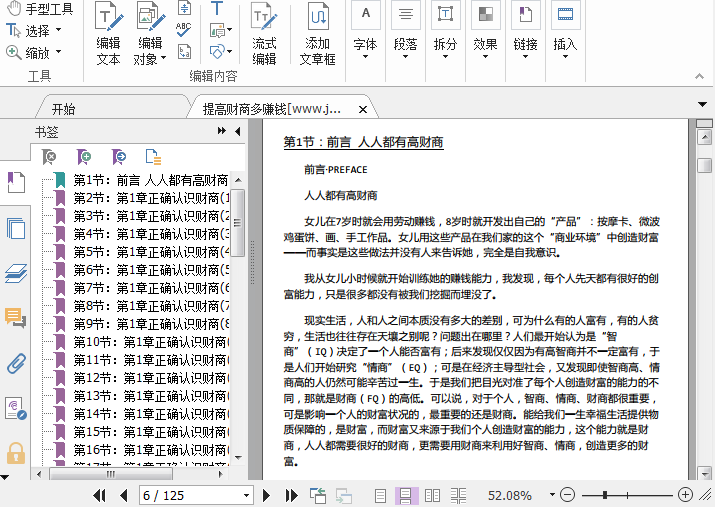Close the 提高财商多赚钱 document tab
715x507 pixels.
click(x=363, y=109)
